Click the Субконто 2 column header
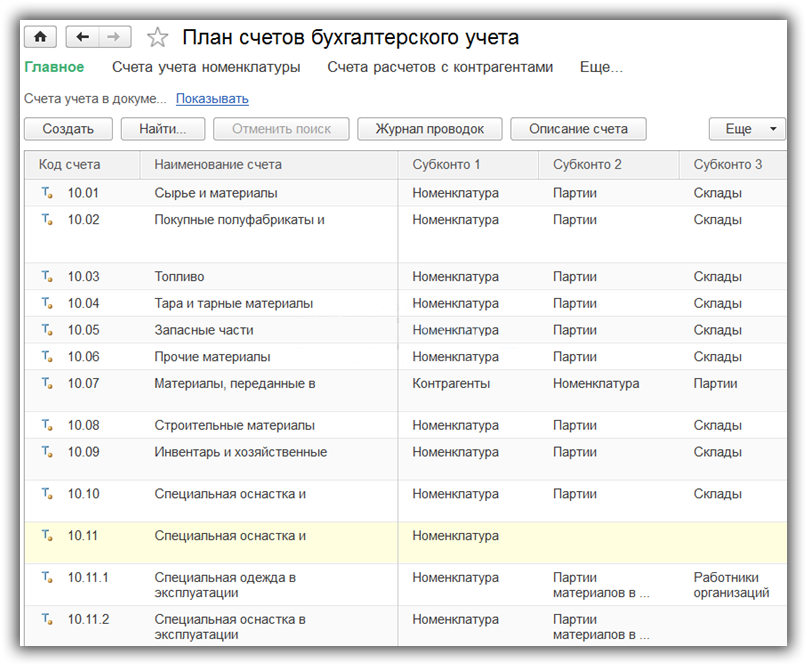The height and width of the screenshot is (666, 807). [608, 165]
